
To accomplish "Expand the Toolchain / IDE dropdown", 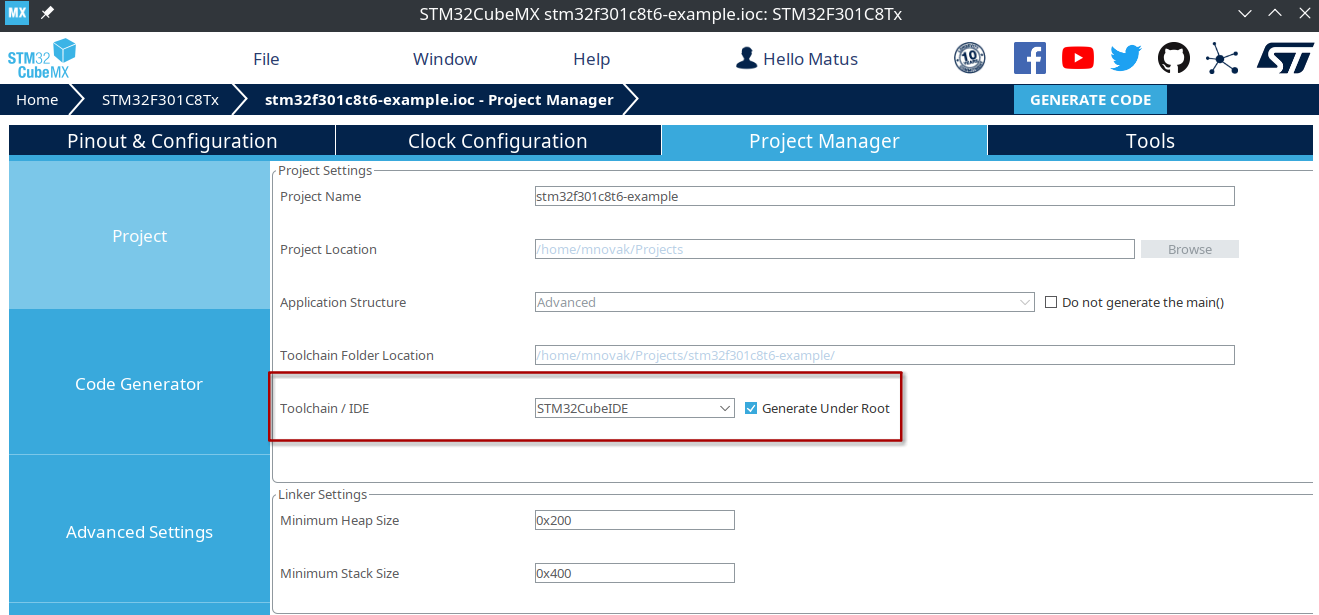I will (635, 408).
